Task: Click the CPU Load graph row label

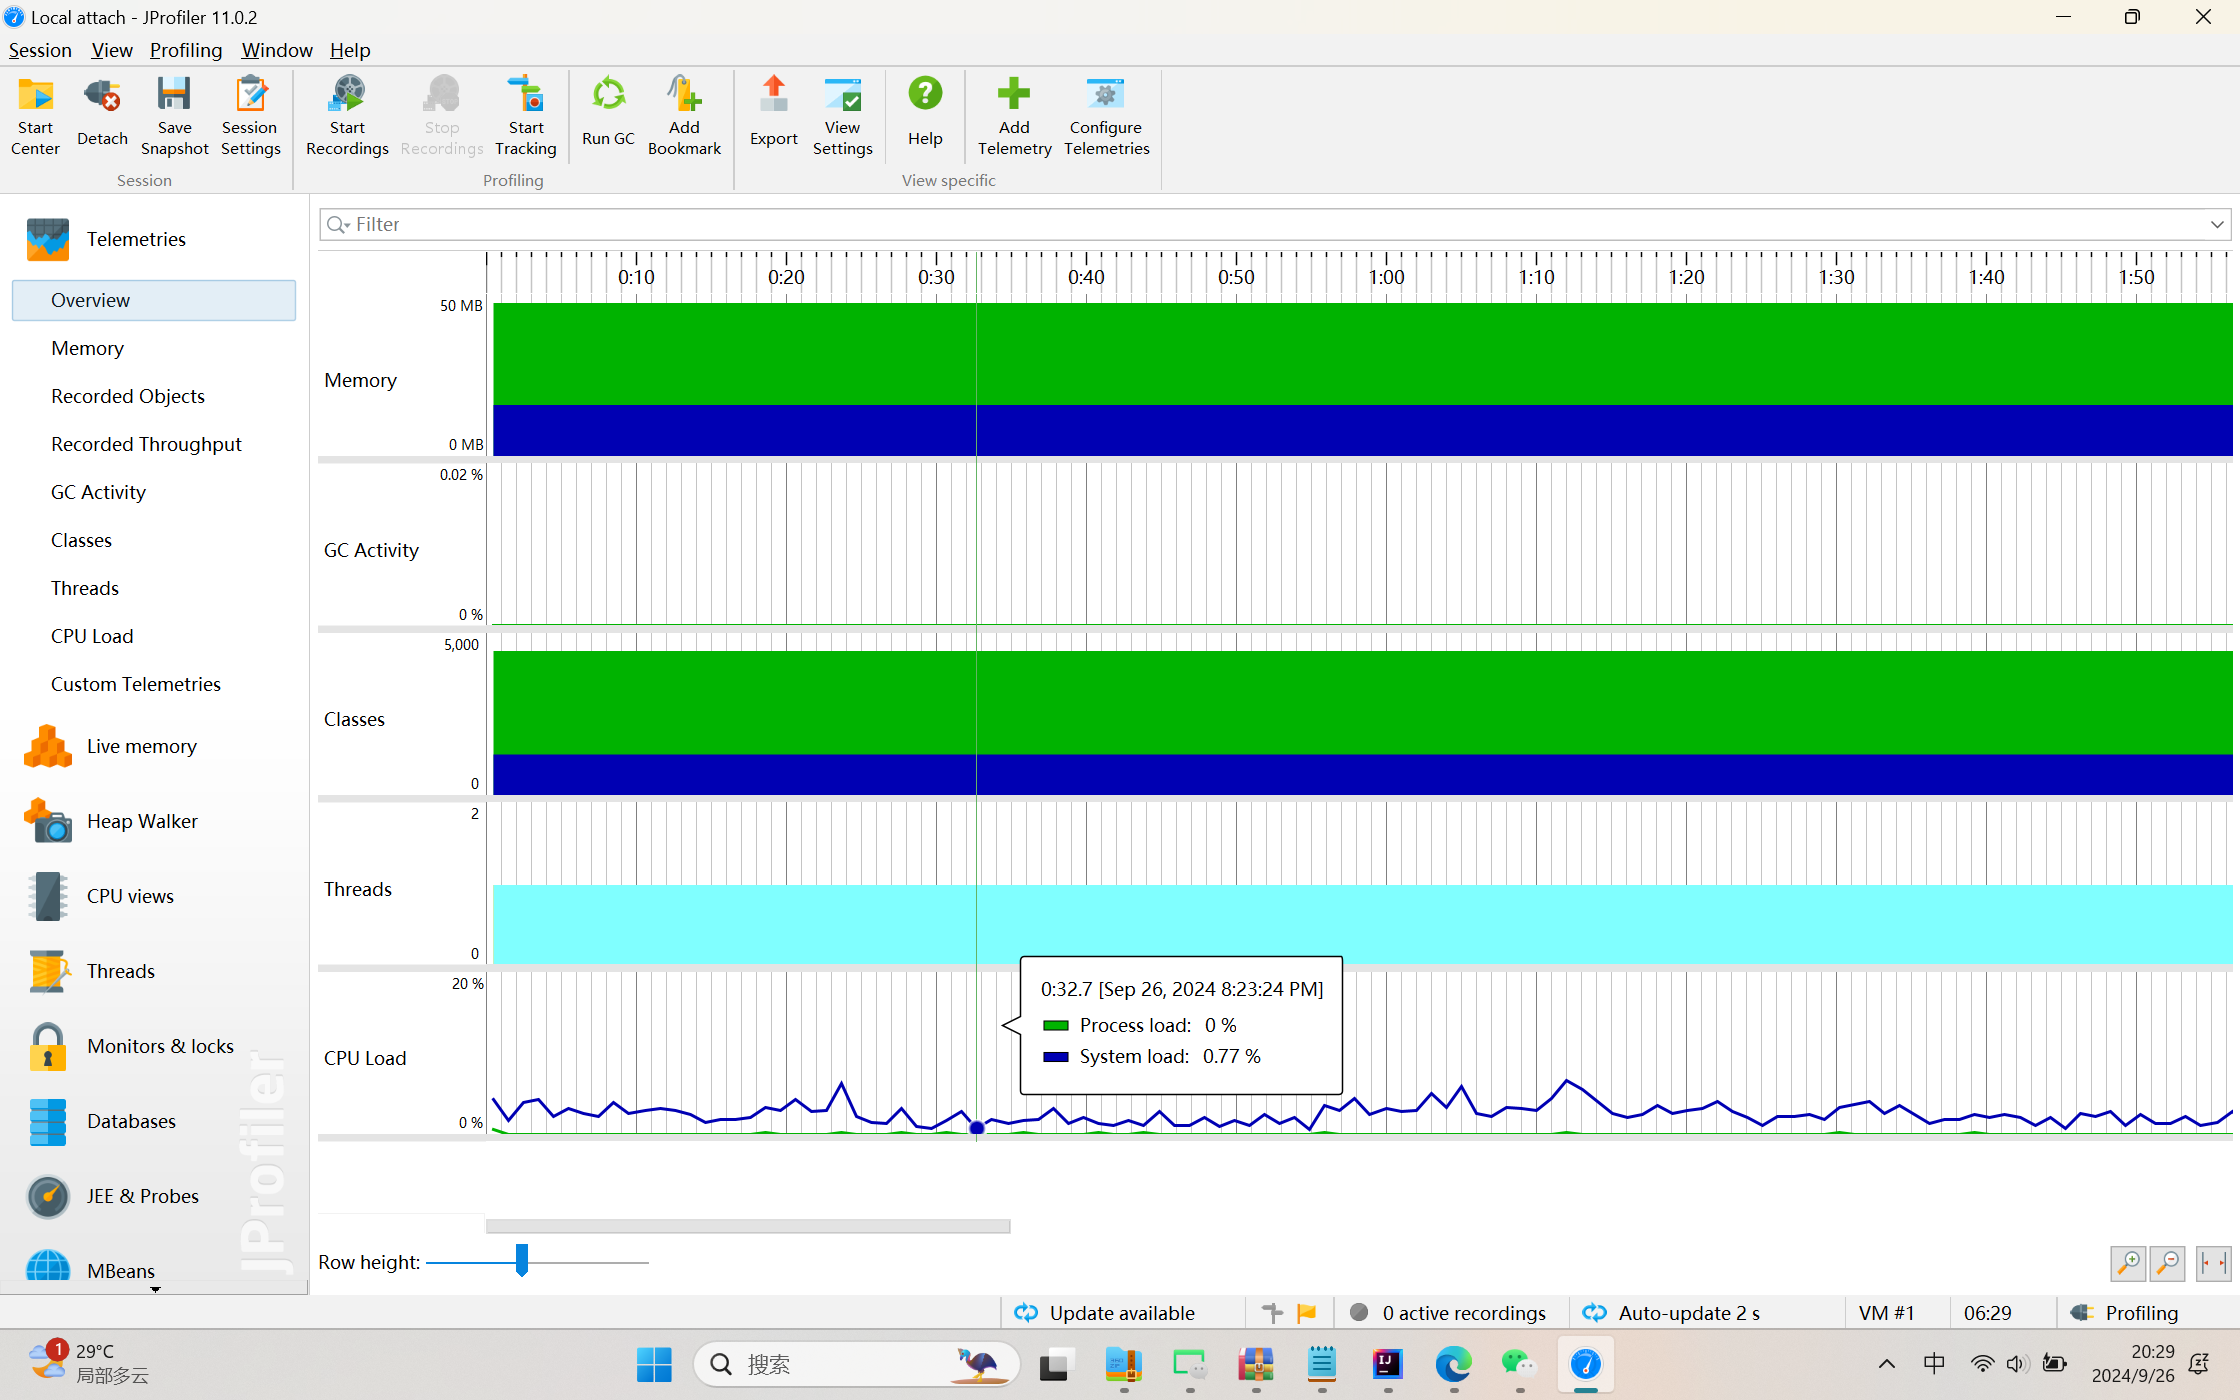Action: (x=365, y=1058)
